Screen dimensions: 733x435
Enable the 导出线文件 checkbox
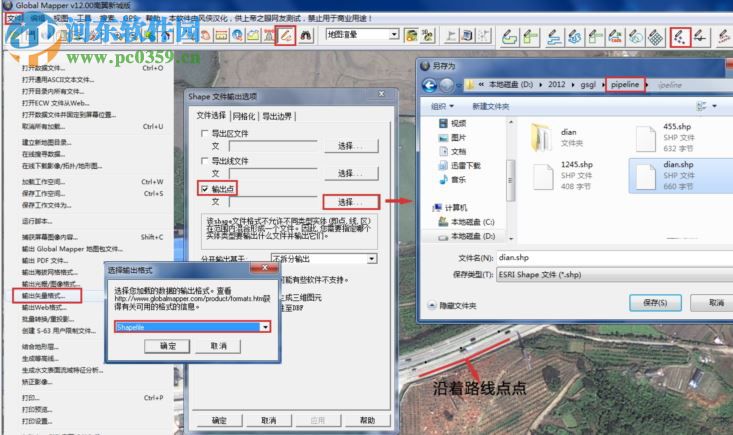[205, 161]
